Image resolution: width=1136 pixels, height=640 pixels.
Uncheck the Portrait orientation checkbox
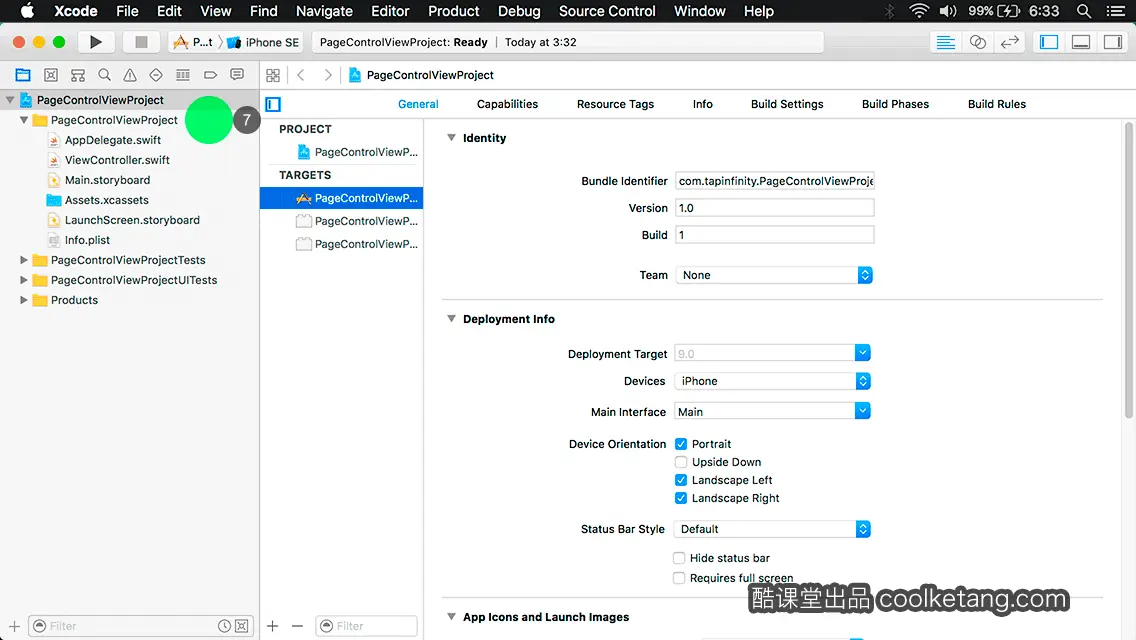tap(681, 444)
